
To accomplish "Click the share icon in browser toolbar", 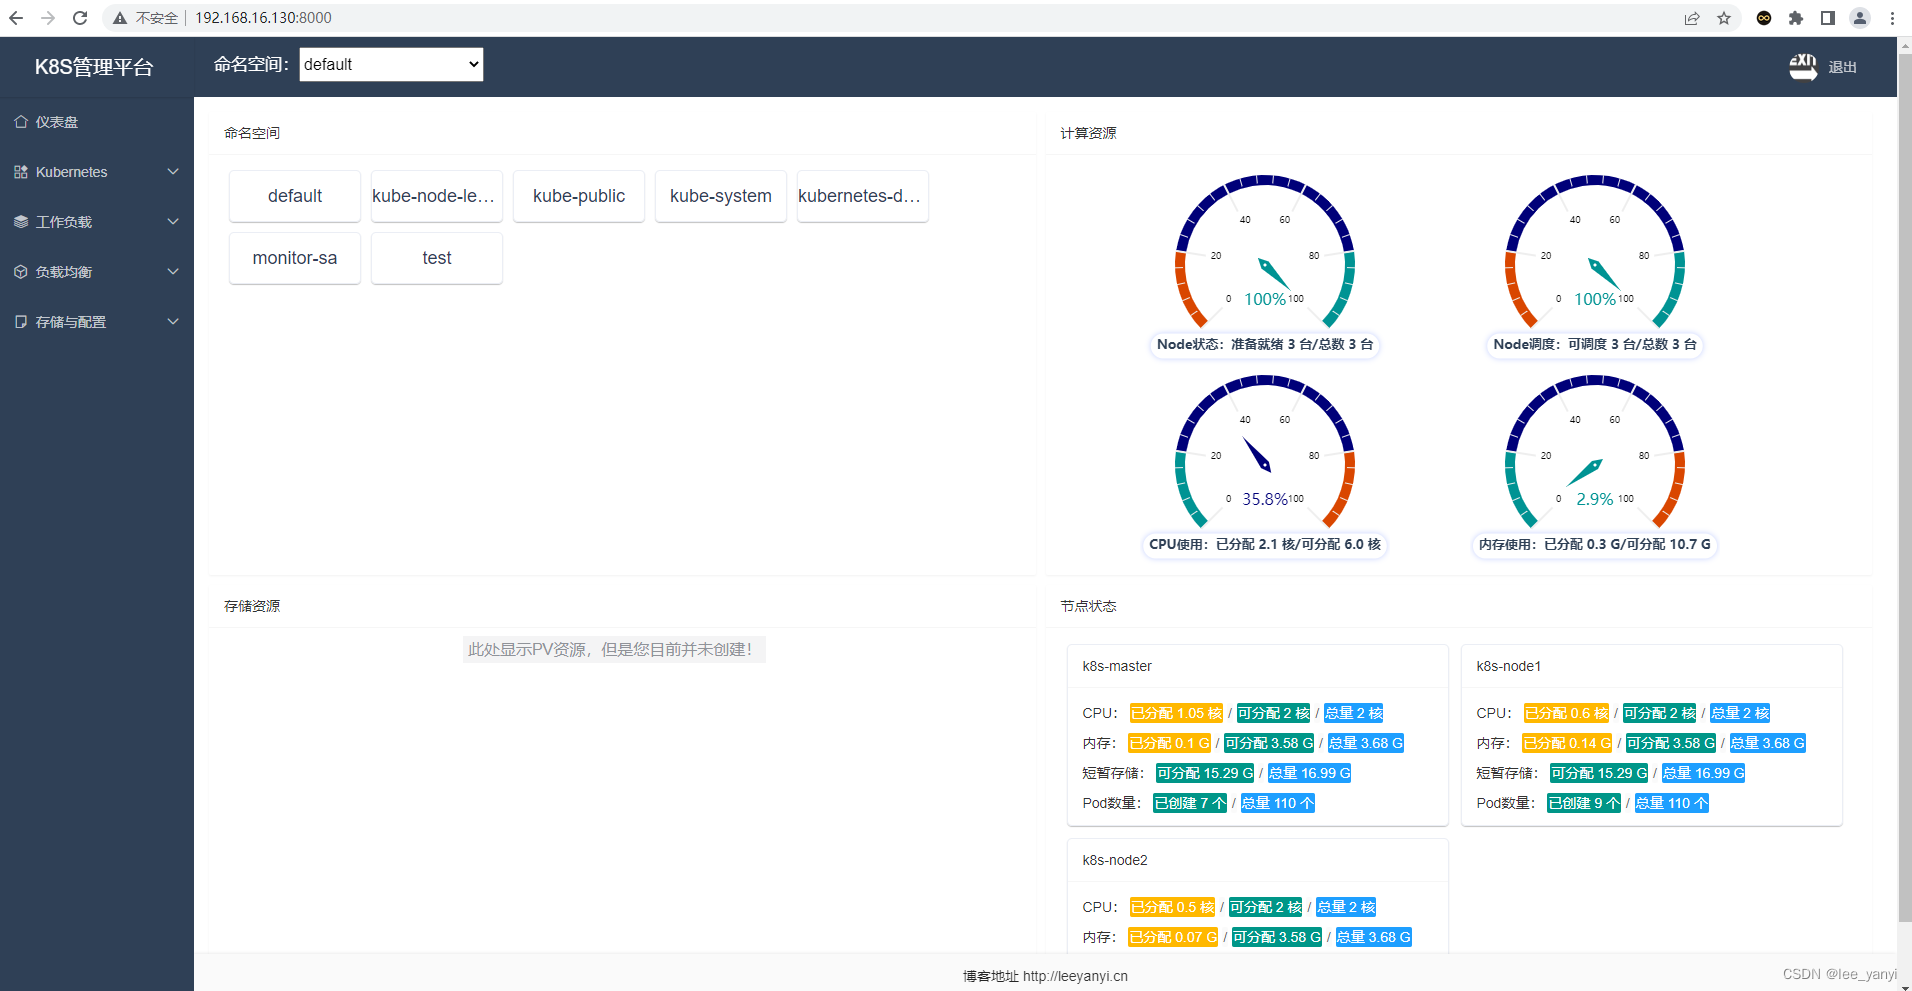I will [1691, 18].
